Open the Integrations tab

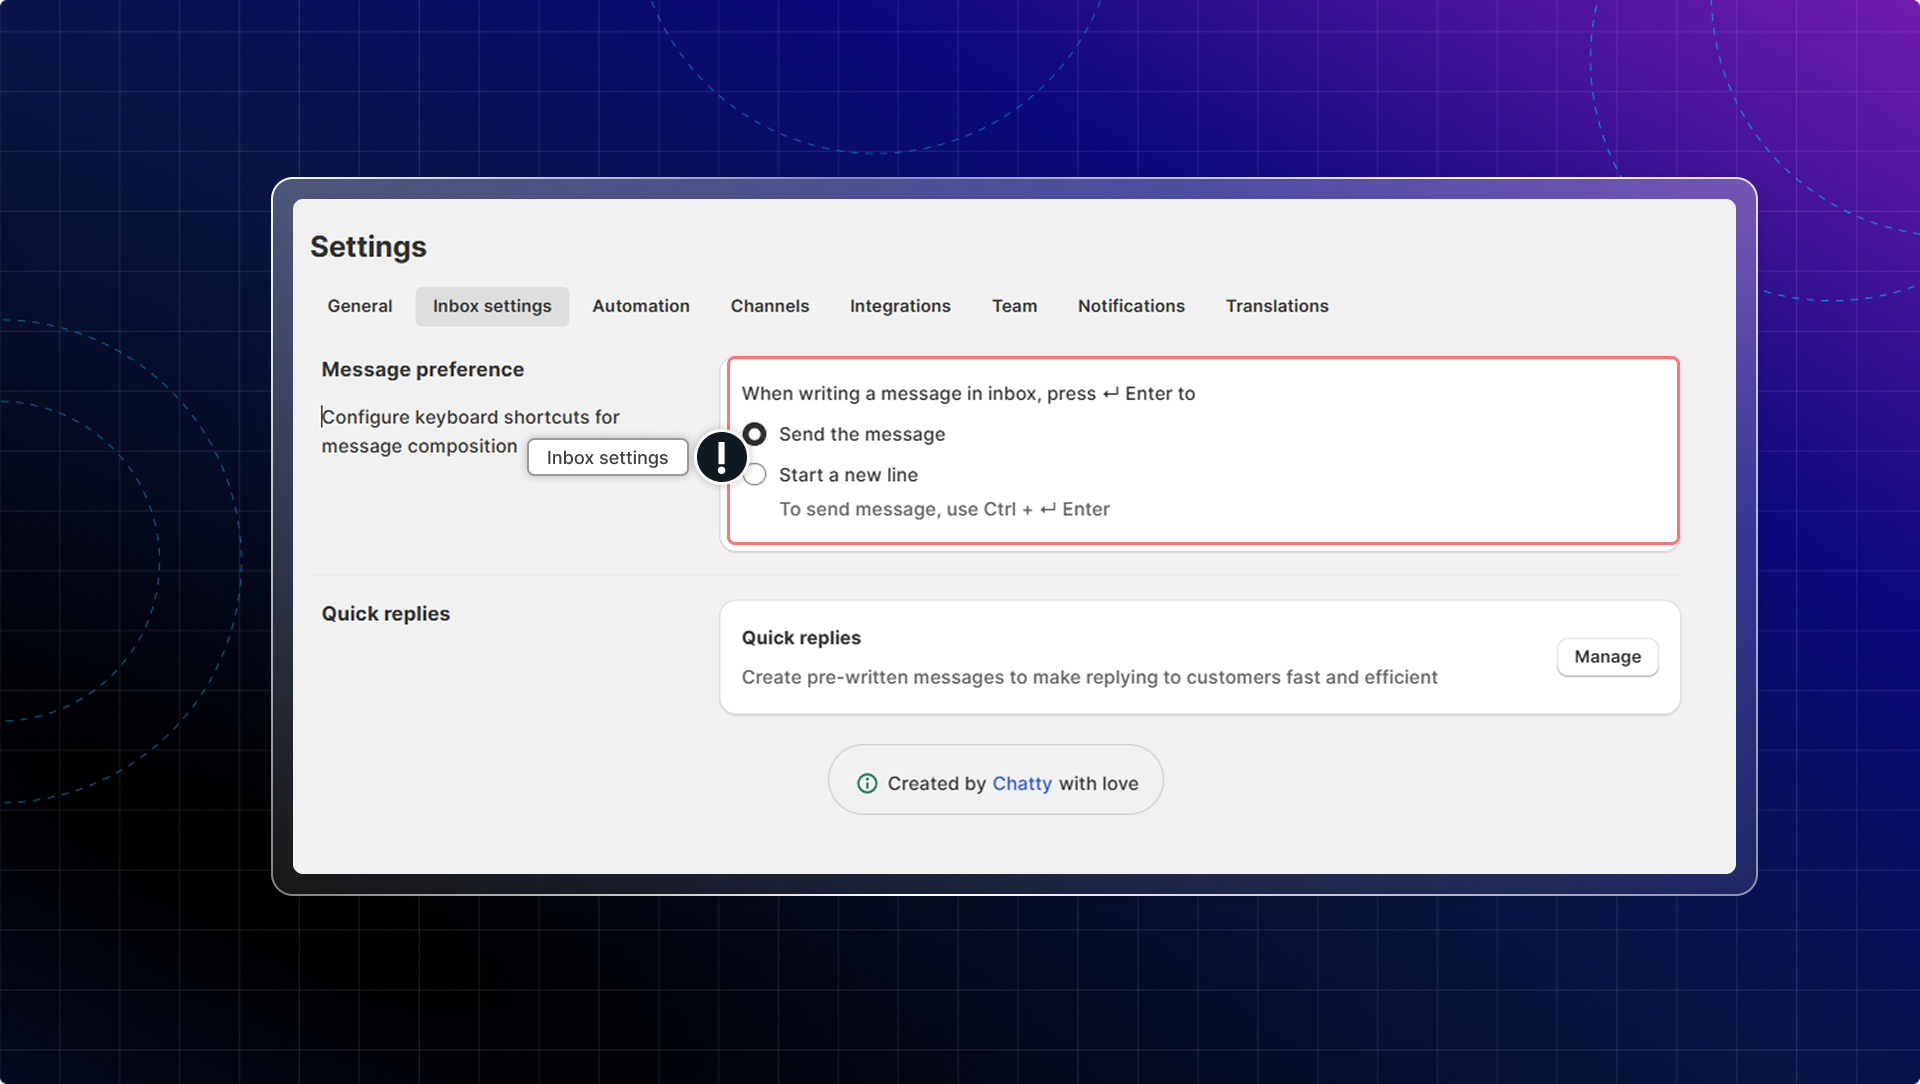[x=899, y=306]
